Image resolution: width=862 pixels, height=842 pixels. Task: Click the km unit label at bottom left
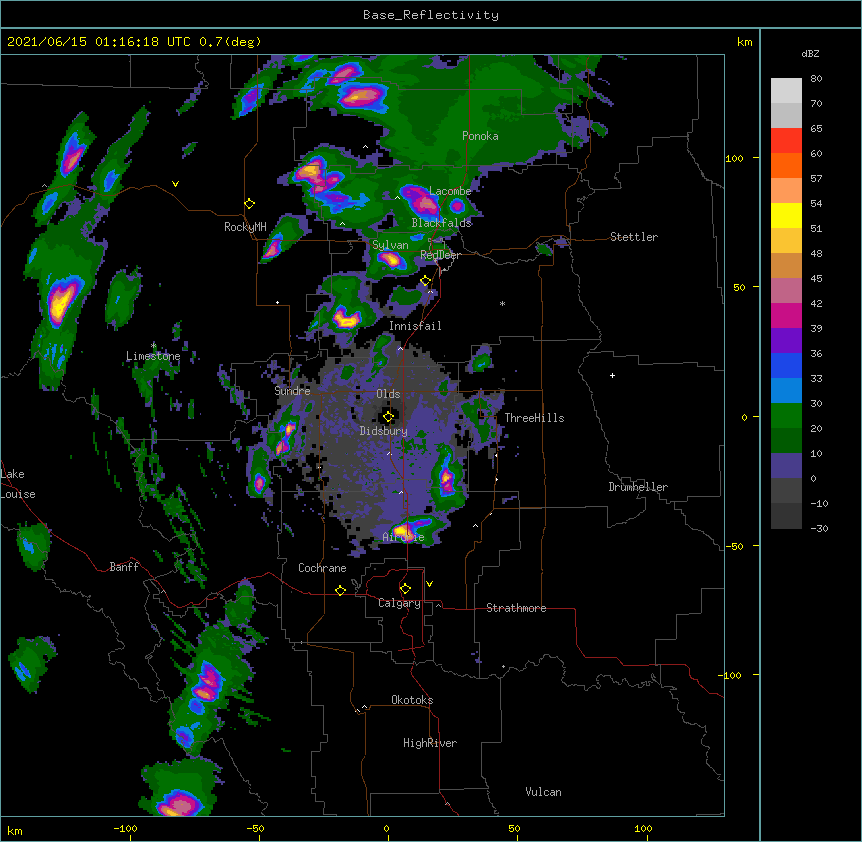tap(15, 831)
